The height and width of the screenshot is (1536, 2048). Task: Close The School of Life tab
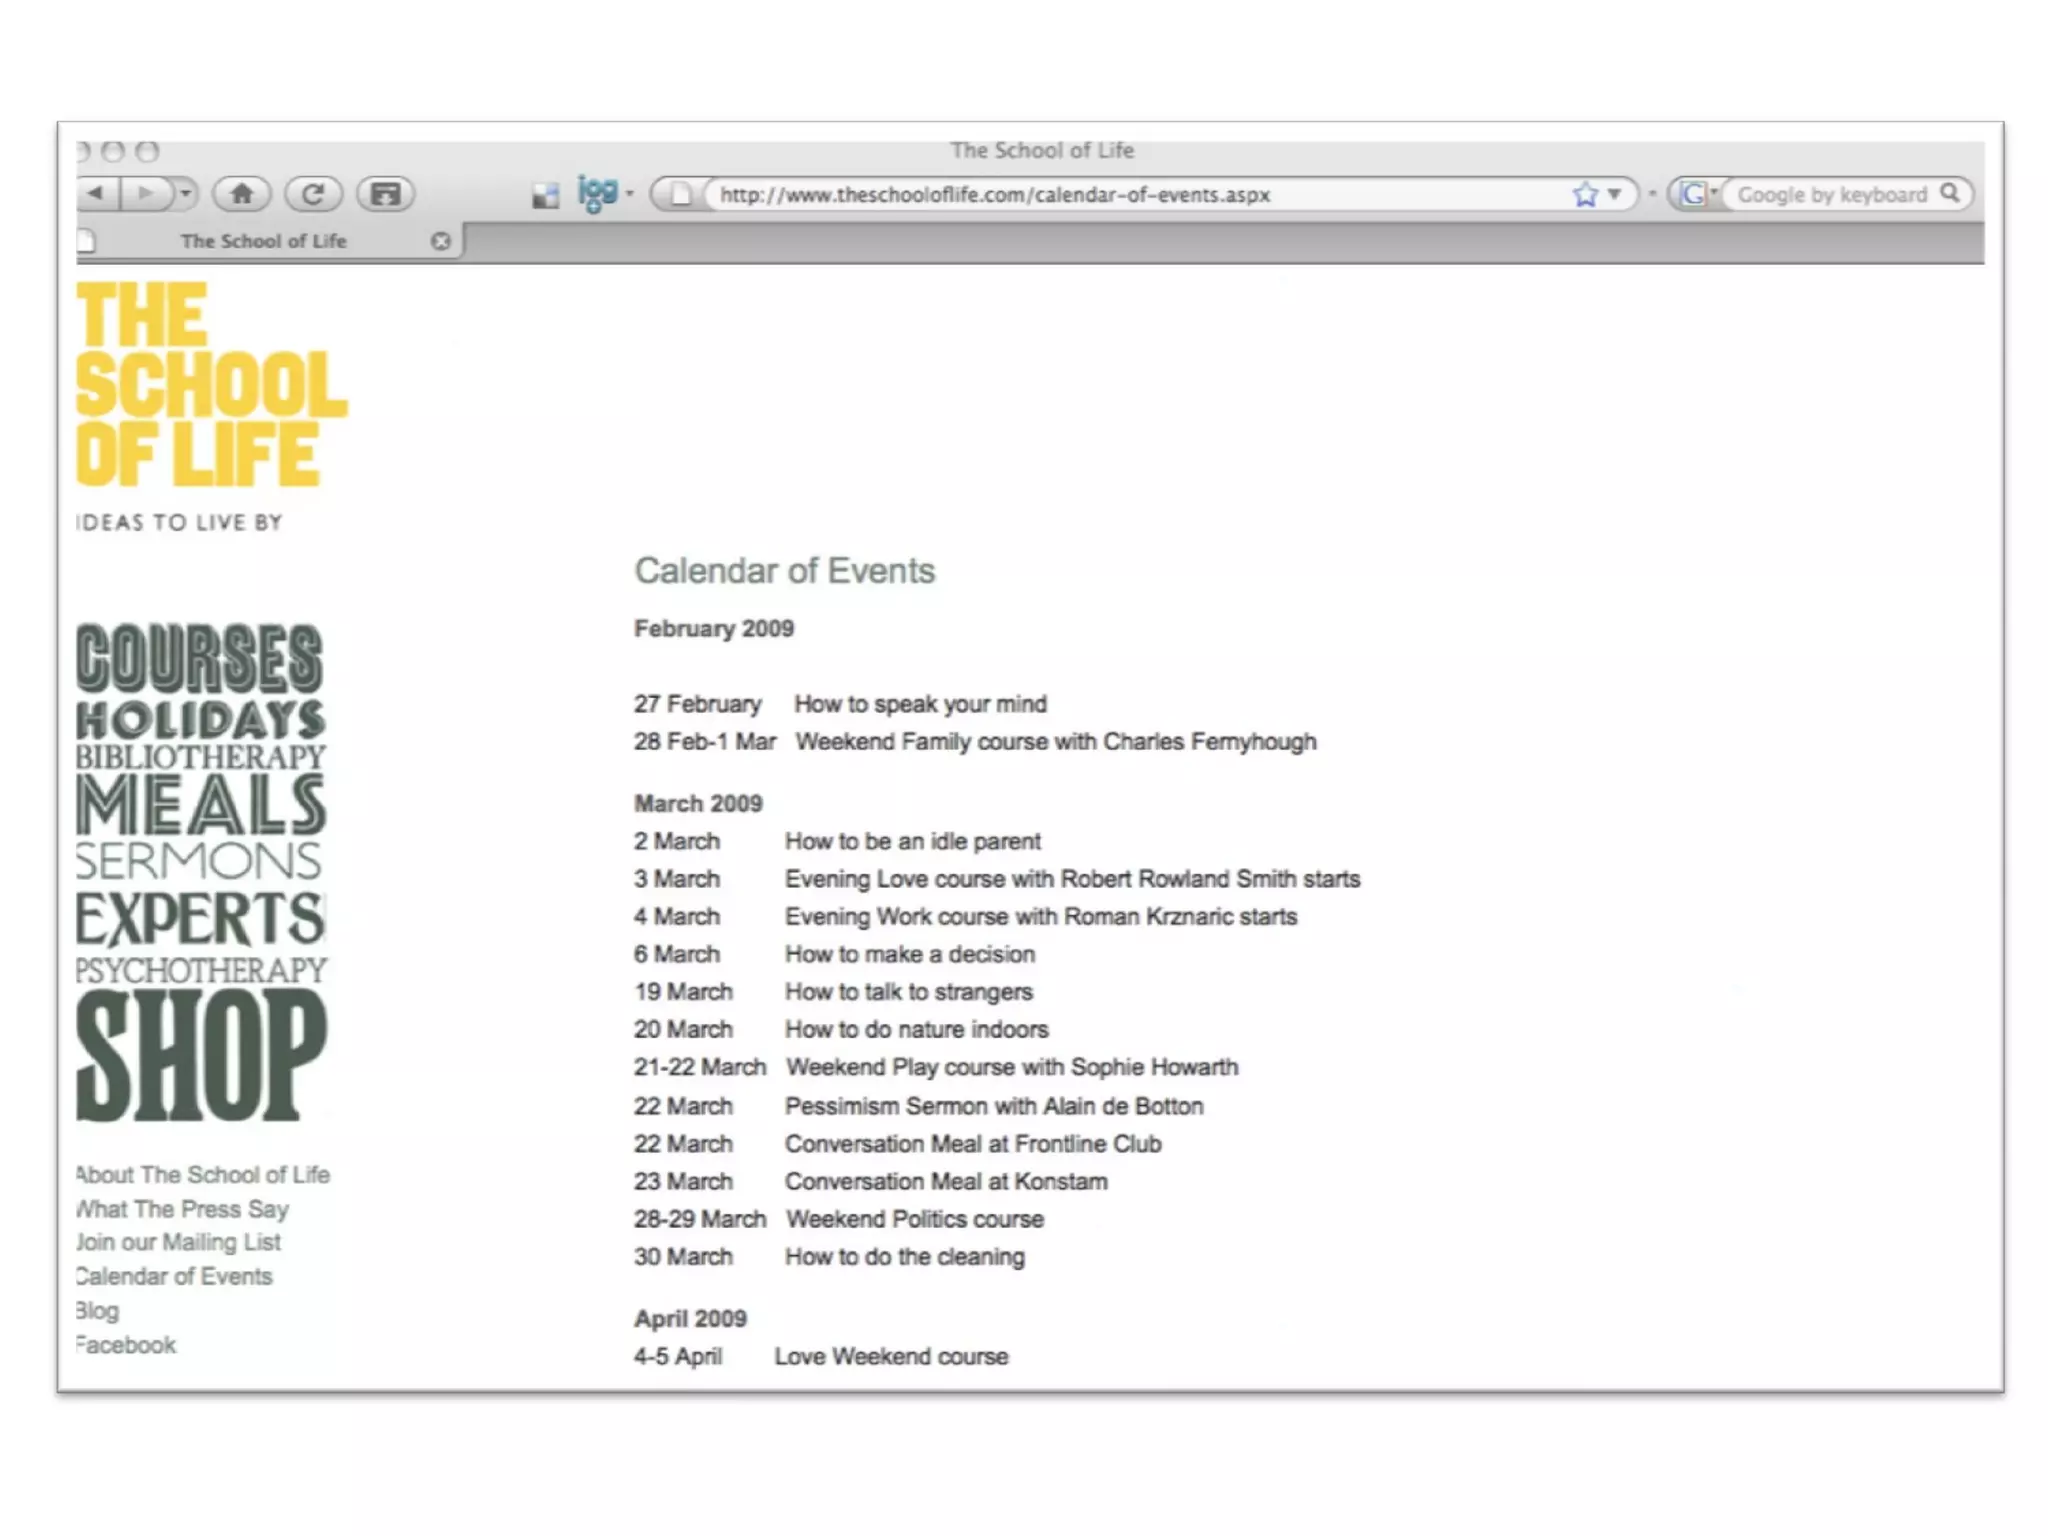pyautogui.click(x=440, y=241)
